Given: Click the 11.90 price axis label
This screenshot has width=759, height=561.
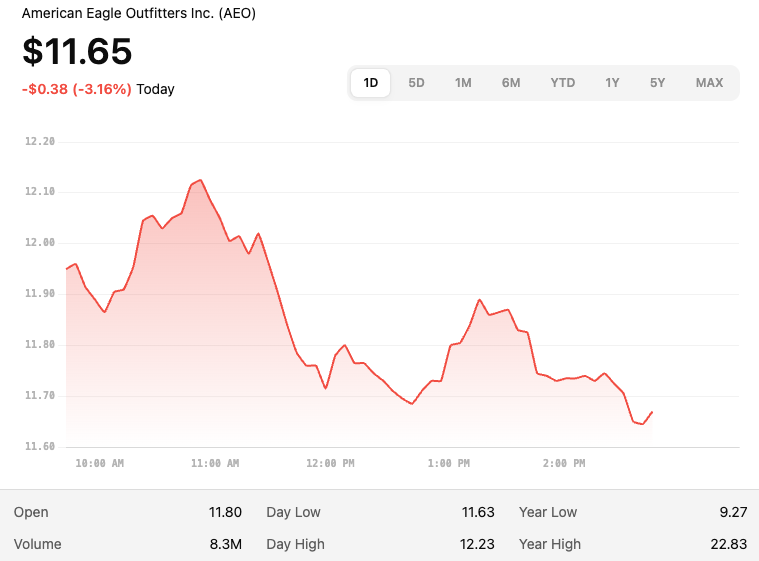Looking at the screenshot, I should pyautogui.click(x=40, y=293).
